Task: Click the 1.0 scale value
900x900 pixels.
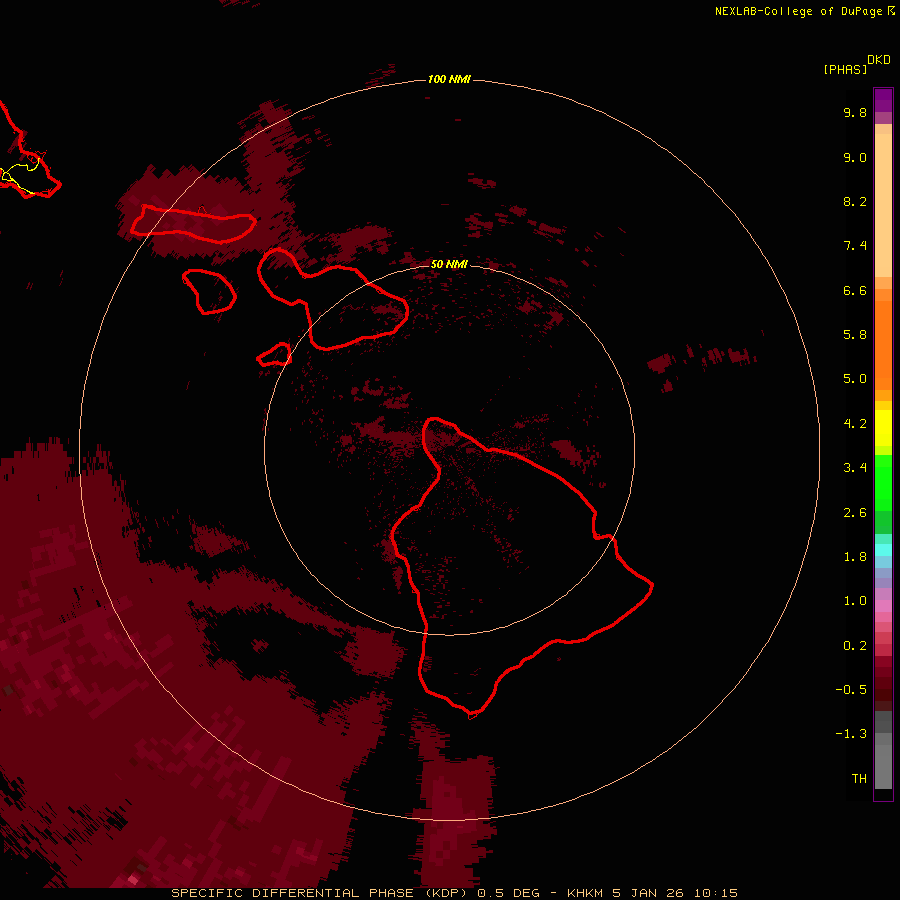Action: coord(855,601)
